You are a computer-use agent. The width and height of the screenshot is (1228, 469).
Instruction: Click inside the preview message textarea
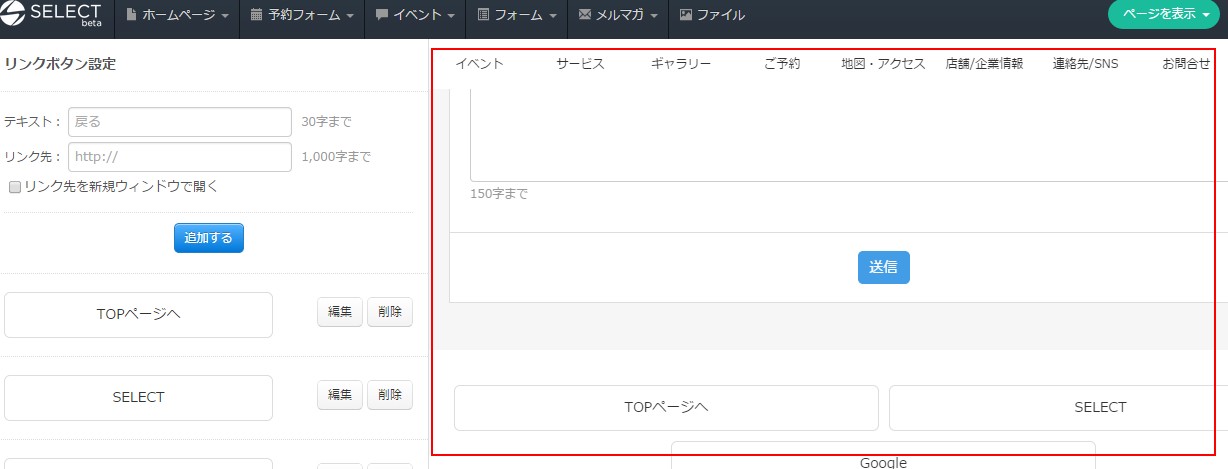coord(848,135)
